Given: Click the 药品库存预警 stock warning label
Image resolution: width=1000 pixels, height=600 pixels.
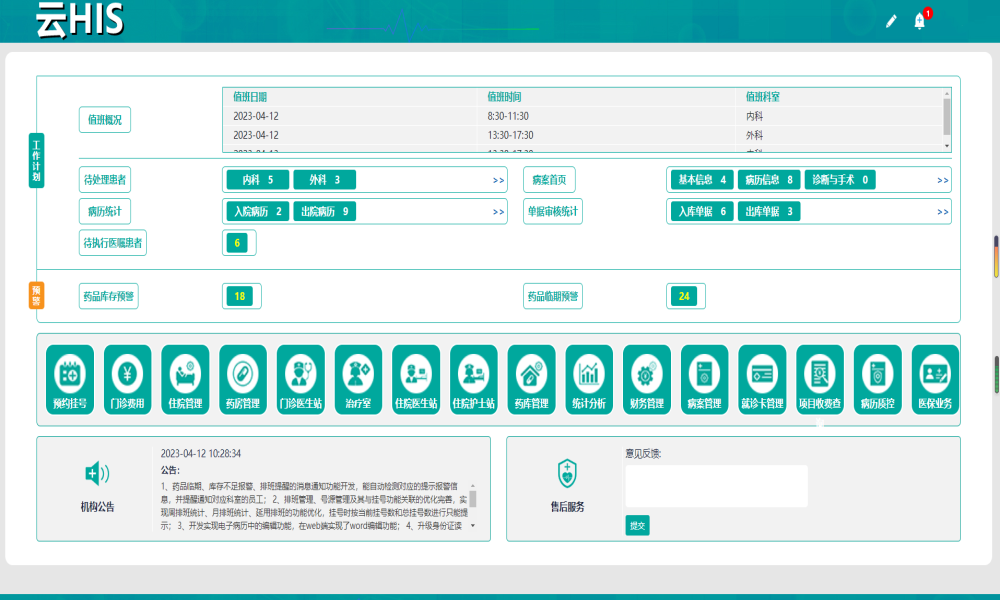Looking at the screenshot, I should (108, 296).
